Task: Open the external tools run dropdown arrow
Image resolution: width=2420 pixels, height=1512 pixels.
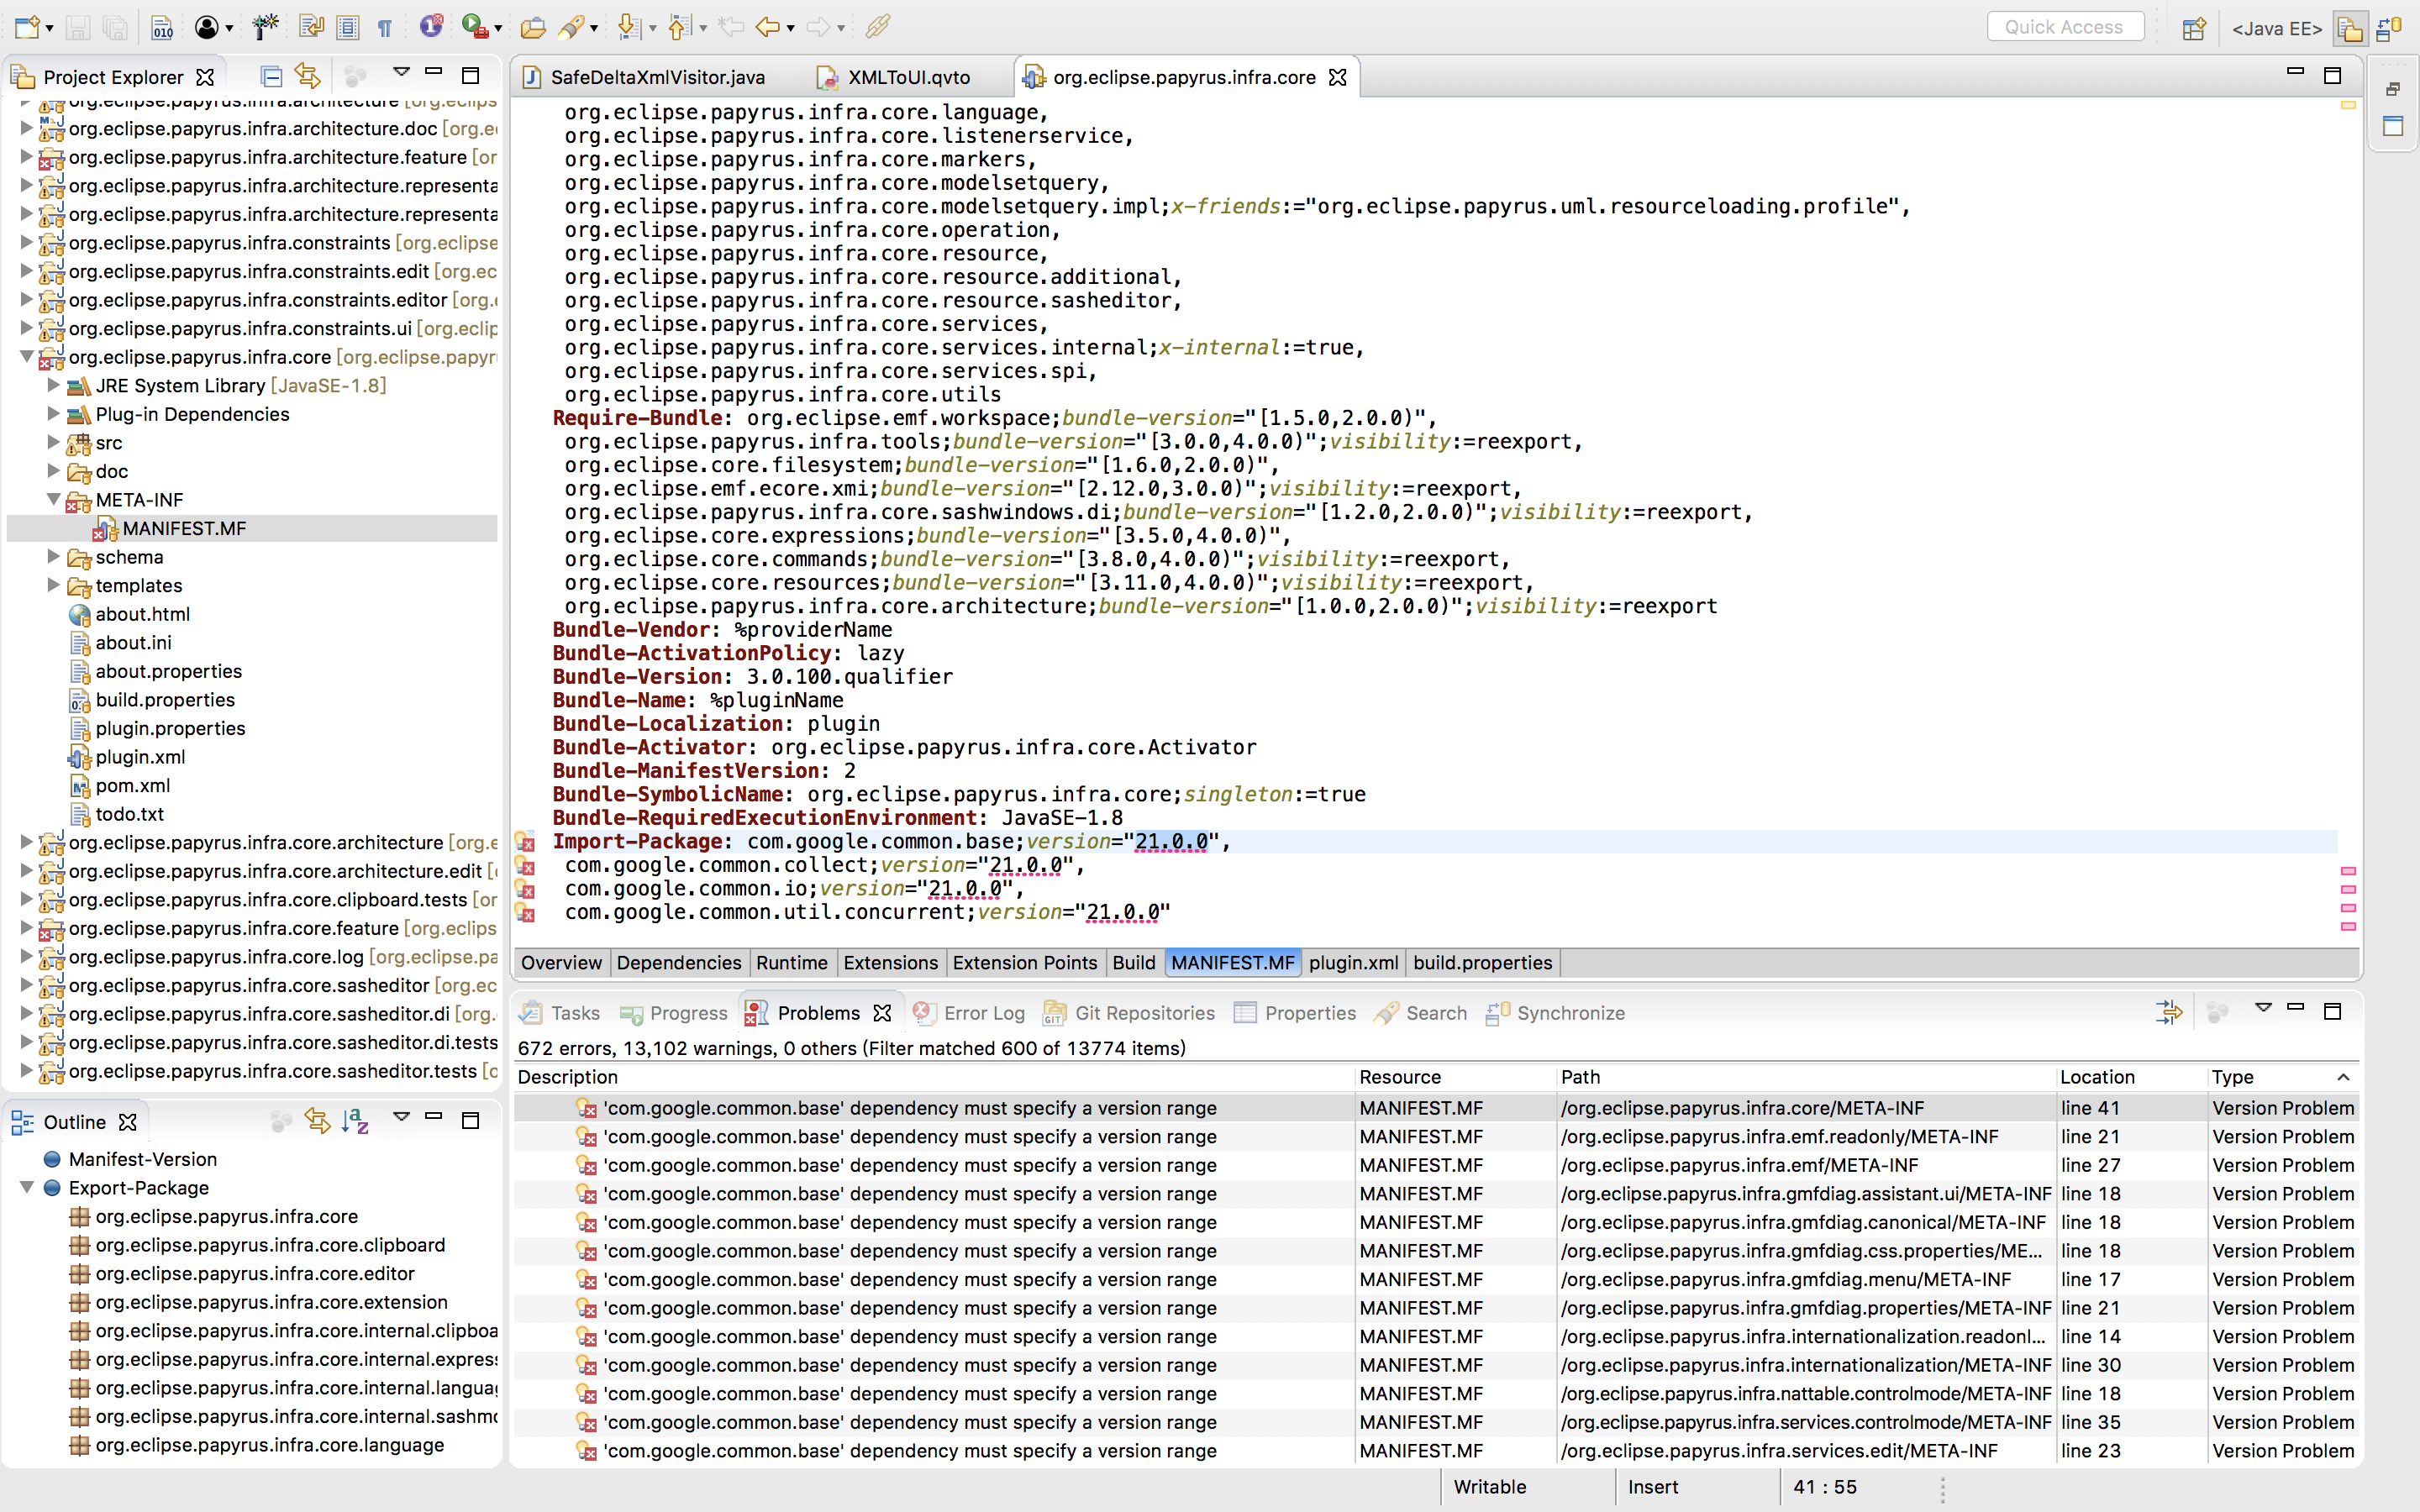Action: point(498,29)
